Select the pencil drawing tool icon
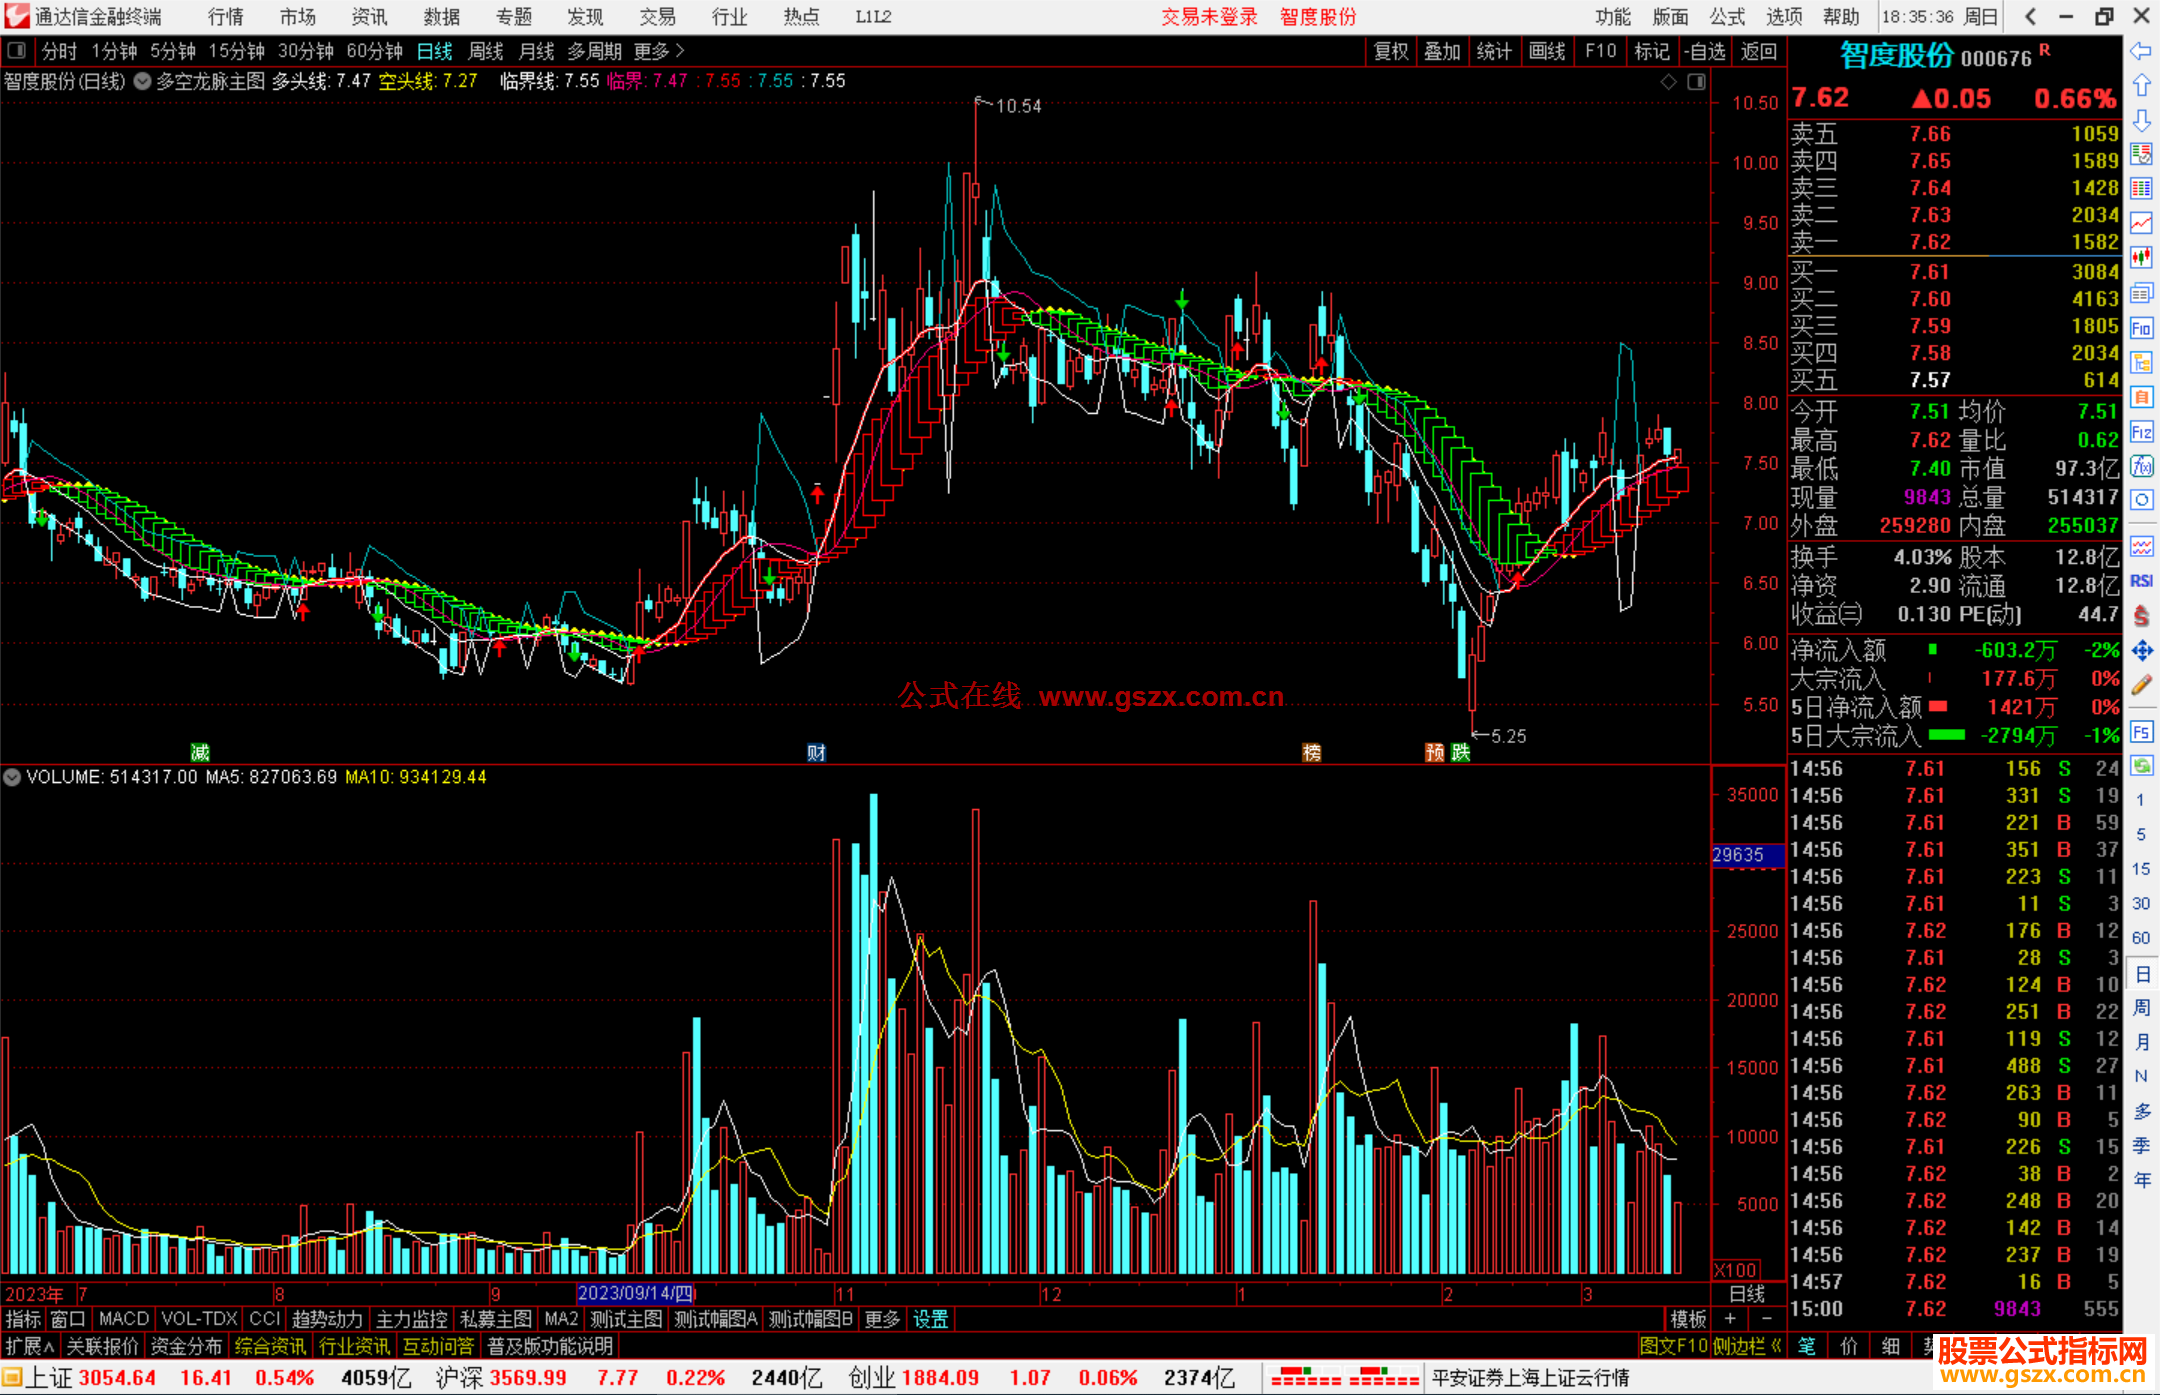The image size is (2160, 1395). 2141,685
